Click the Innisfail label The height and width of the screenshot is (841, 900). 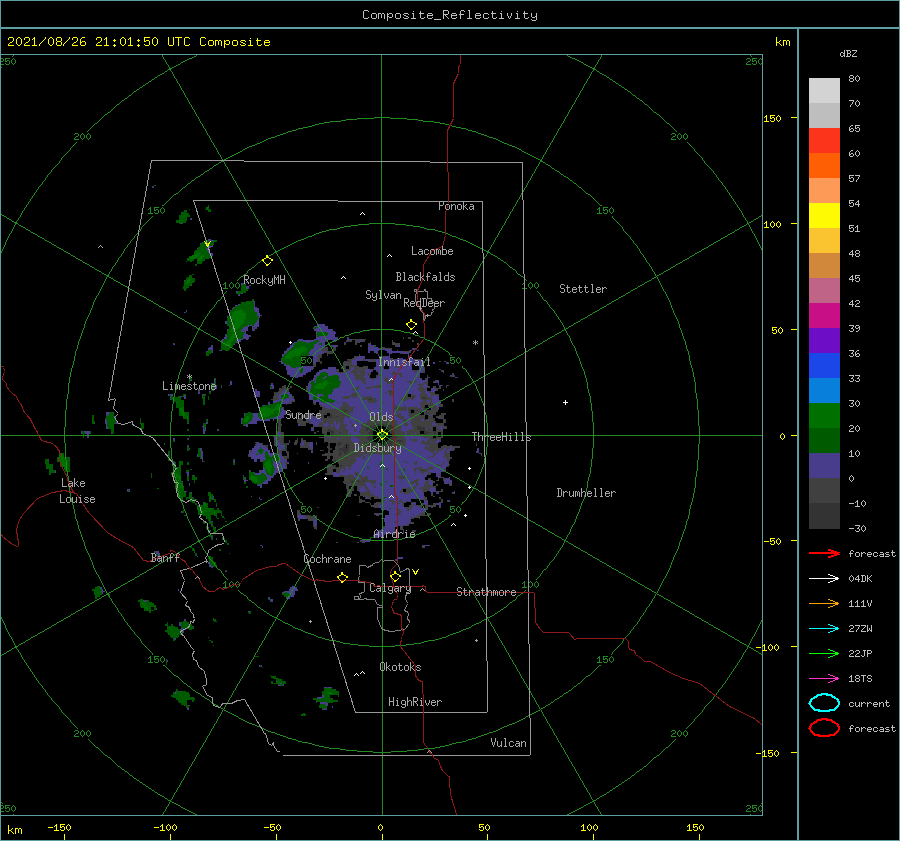point(404,362)
